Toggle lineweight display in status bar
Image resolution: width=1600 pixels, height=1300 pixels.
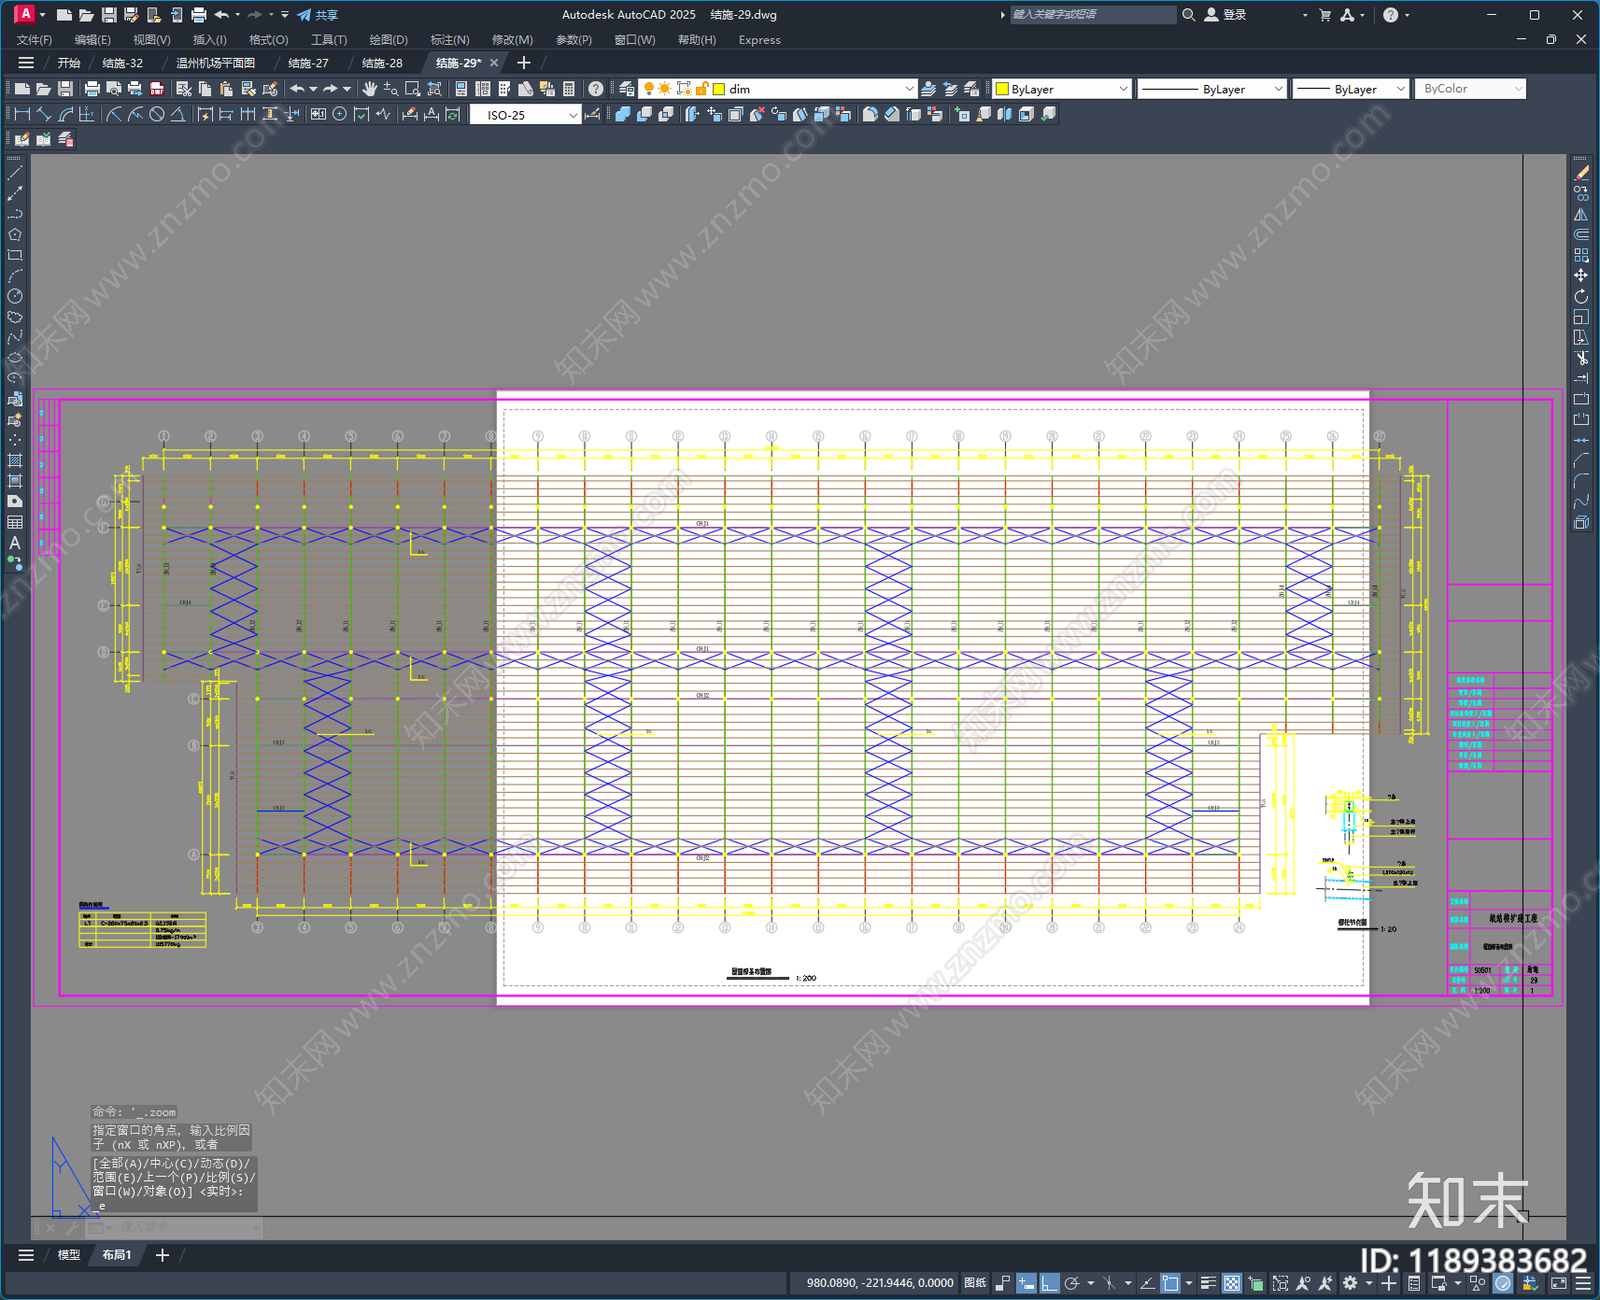[1208, 1283]
